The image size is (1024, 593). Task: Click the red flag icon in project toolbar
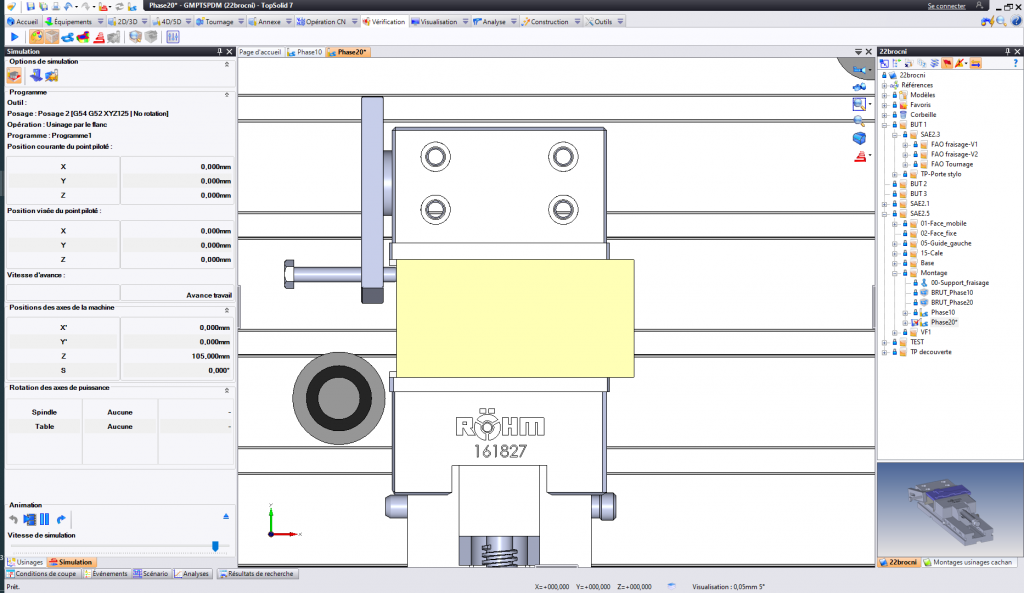tap(946, 64)
